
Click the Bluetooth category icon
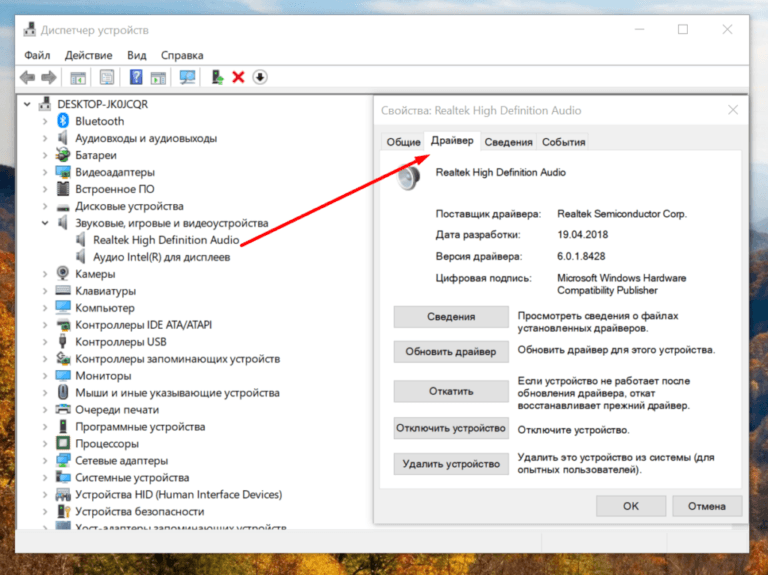tap(63, 121)
